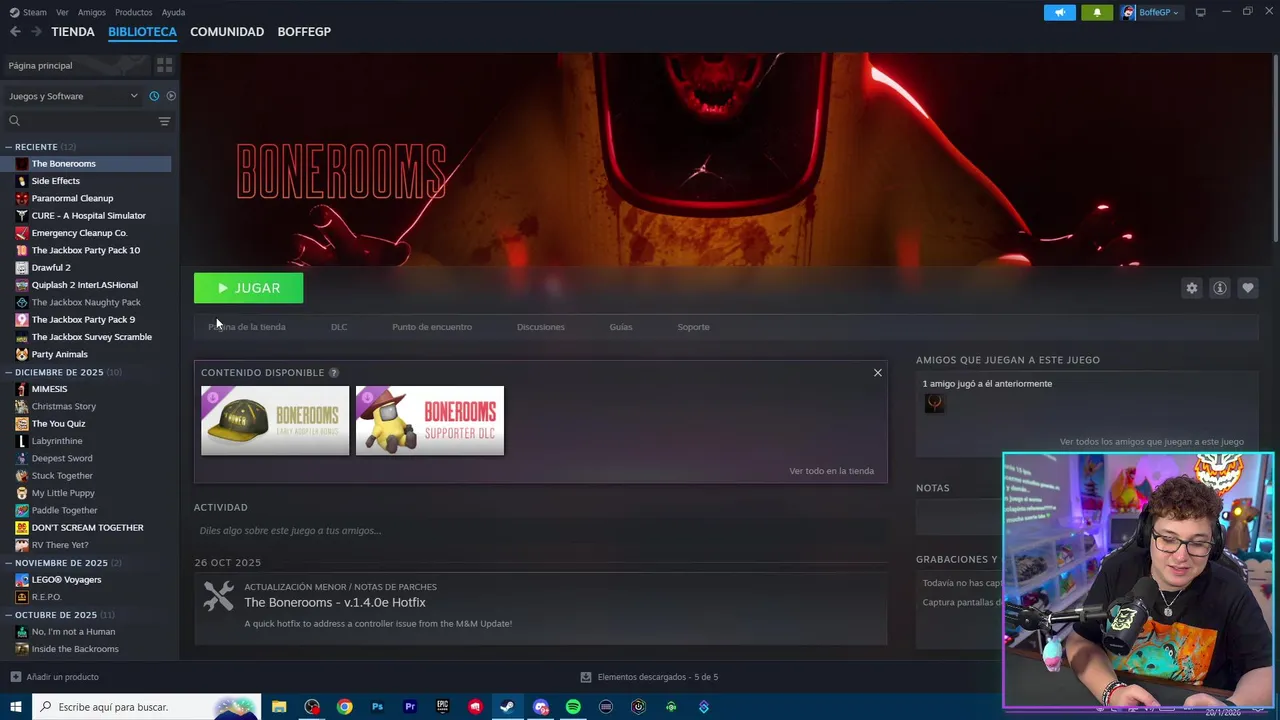
Task: Switch library to grid view icon
Action: [164, 65]
